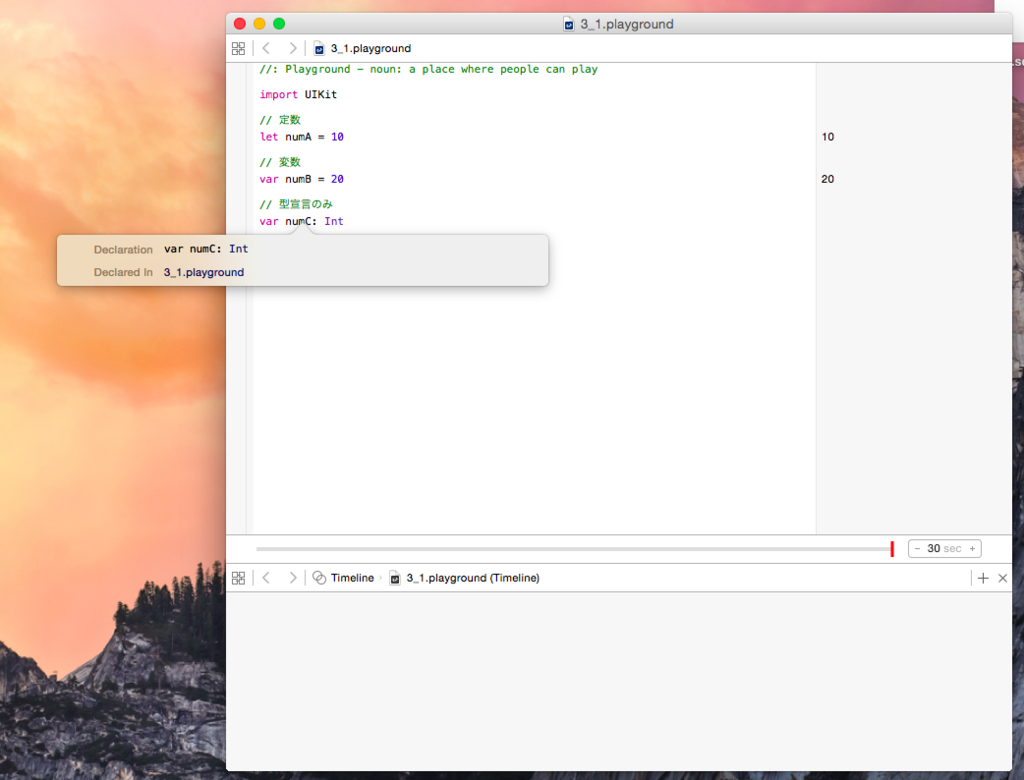
Task: Click the Timeline playground file icon
Action: pyautogui.click(x=394, y=578)
